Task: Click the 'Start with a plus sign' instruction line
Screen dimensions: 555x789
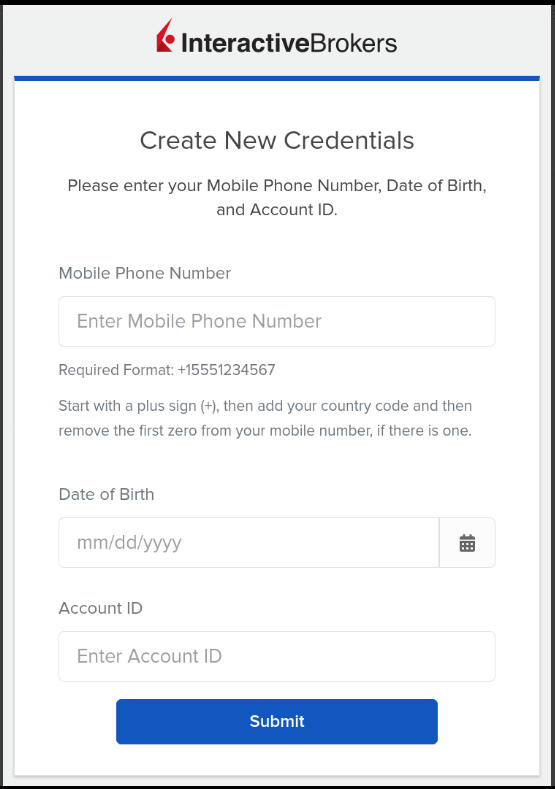Action: [x=265, y=406]
